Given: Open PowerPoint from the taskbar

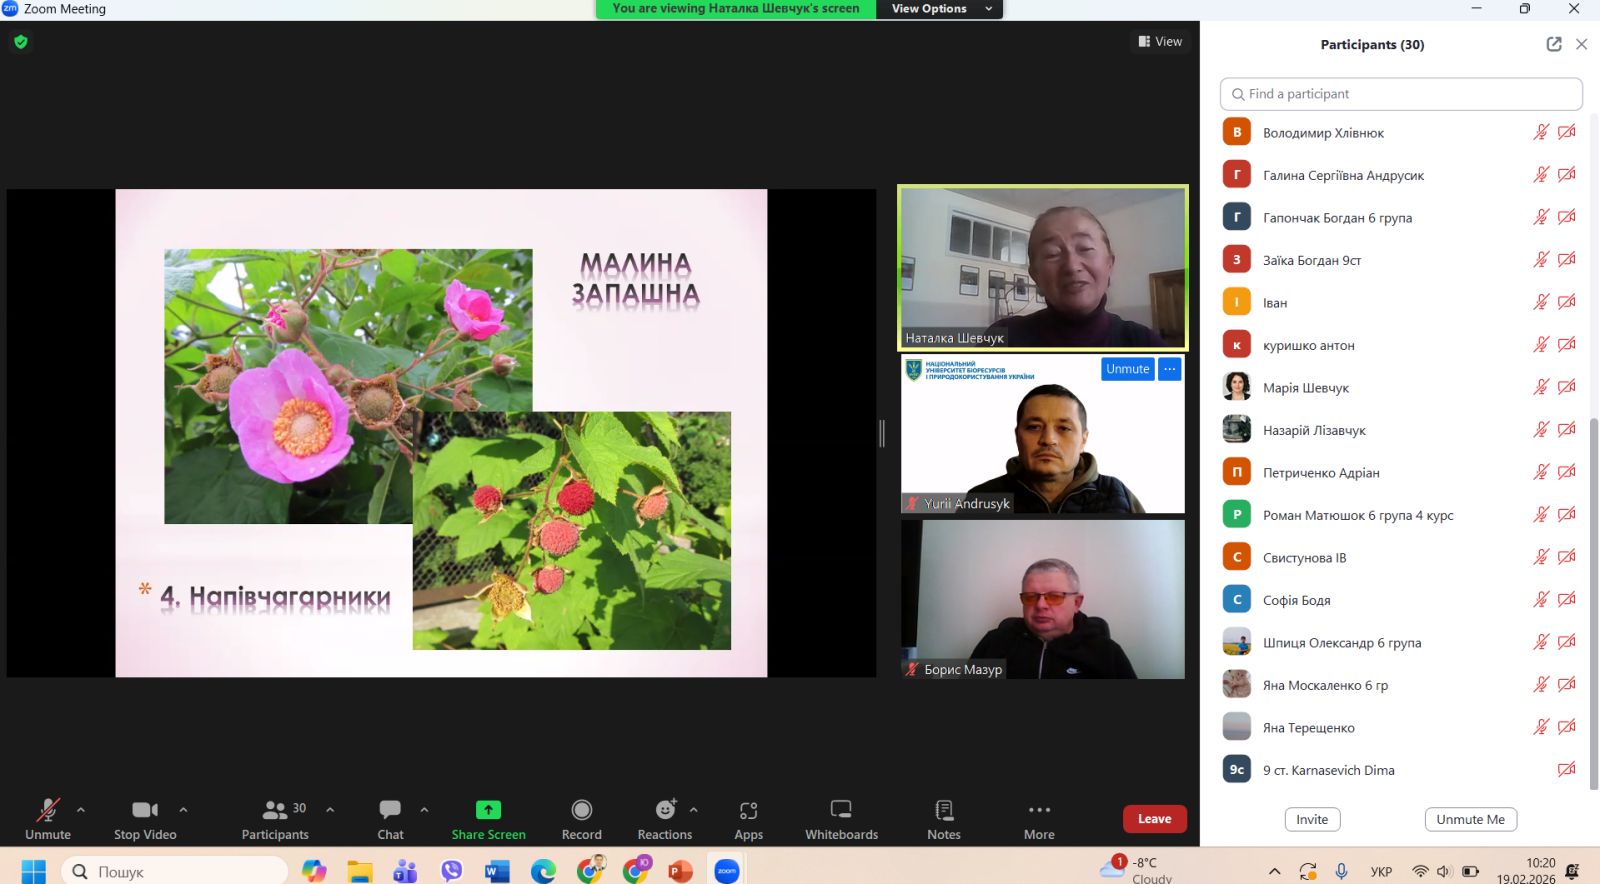Looking at the screenshot, I should (x=681, y=871).
